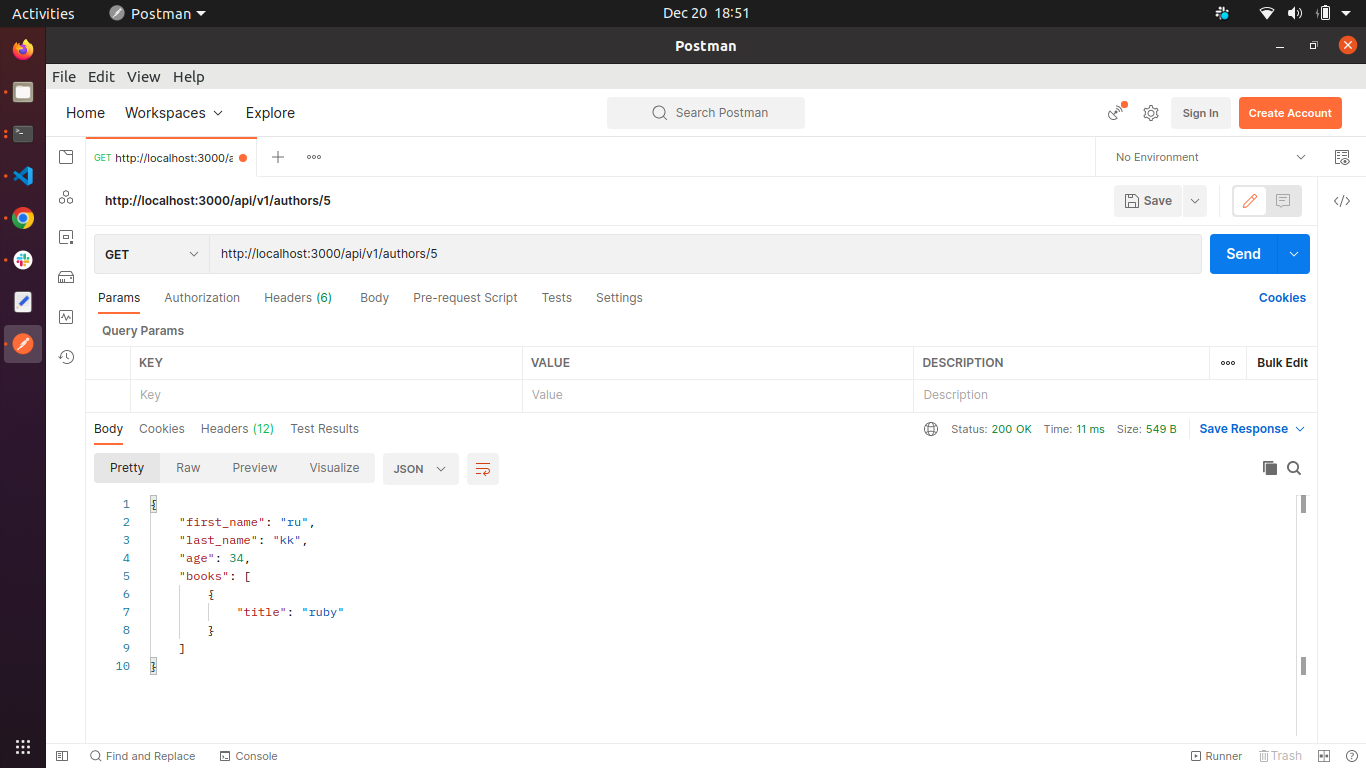The width and height of the screenshot is (1366, 768).
Task: Toggle the wrap lines icon in response
Action: pyautogui.click(x=483, y=468)
